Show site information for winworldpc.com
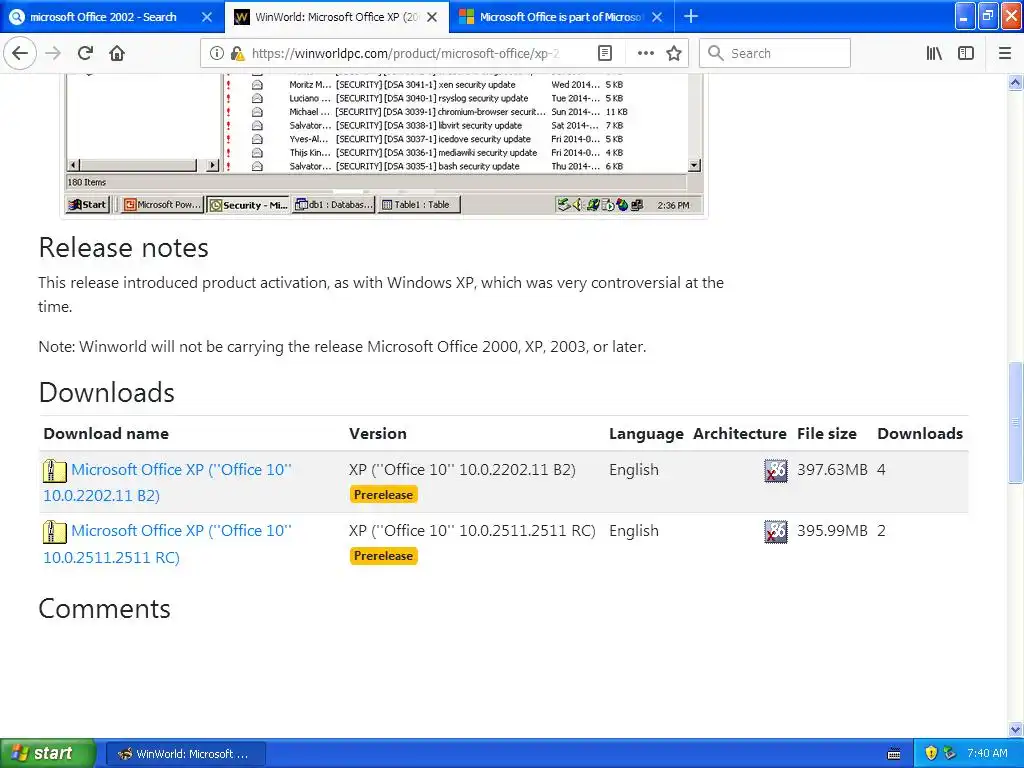Screen dimensions: 1024x768 pyautogui.click(x=216, y=54)
